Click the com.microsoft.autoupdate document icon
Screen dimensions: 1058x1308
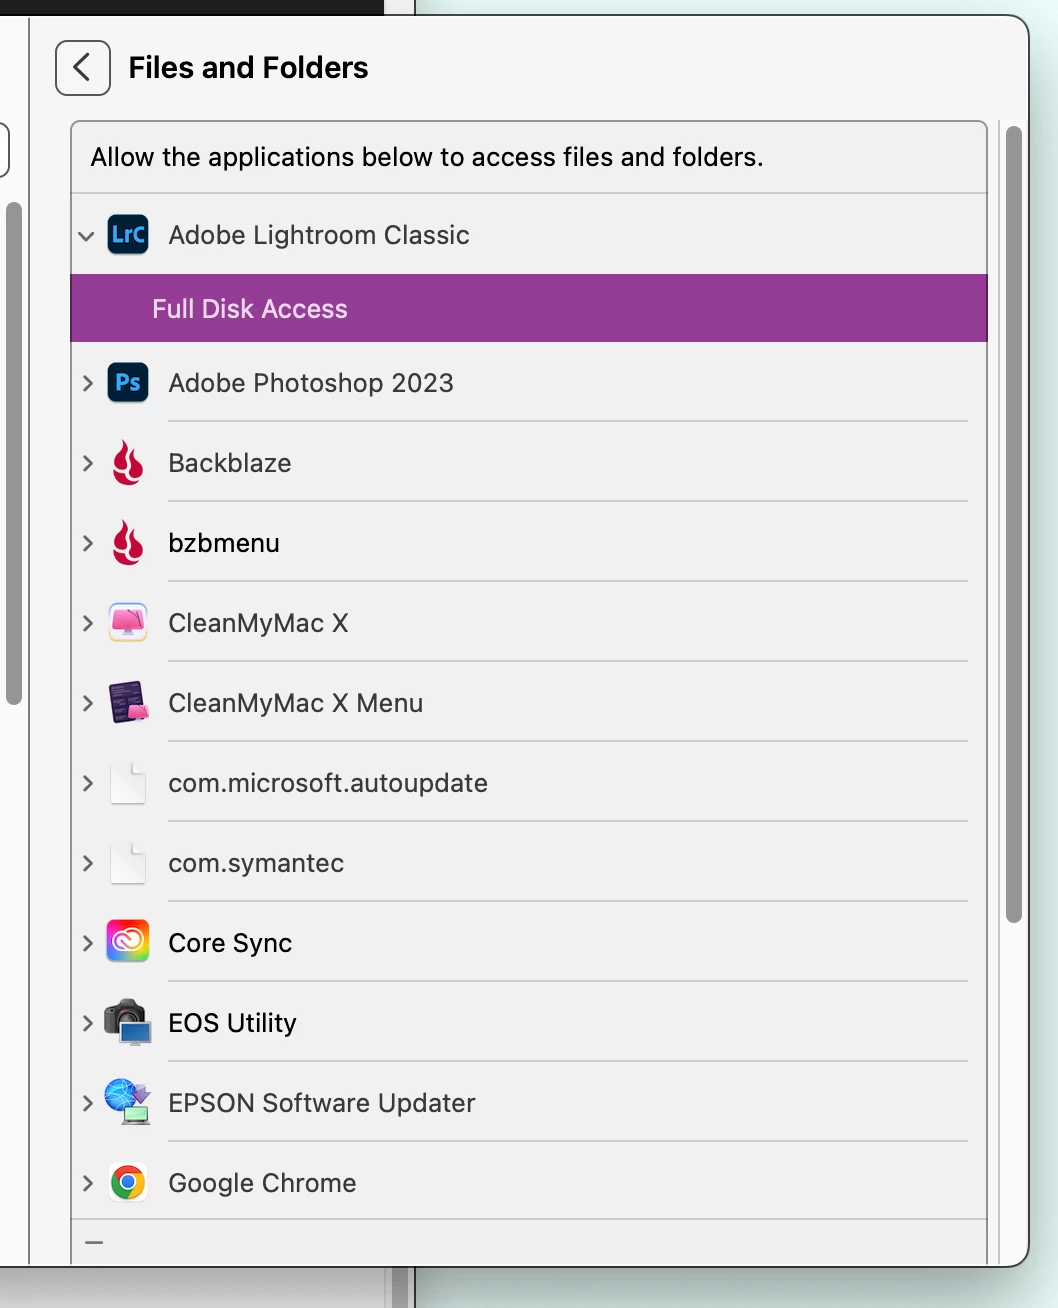point(128,783)
